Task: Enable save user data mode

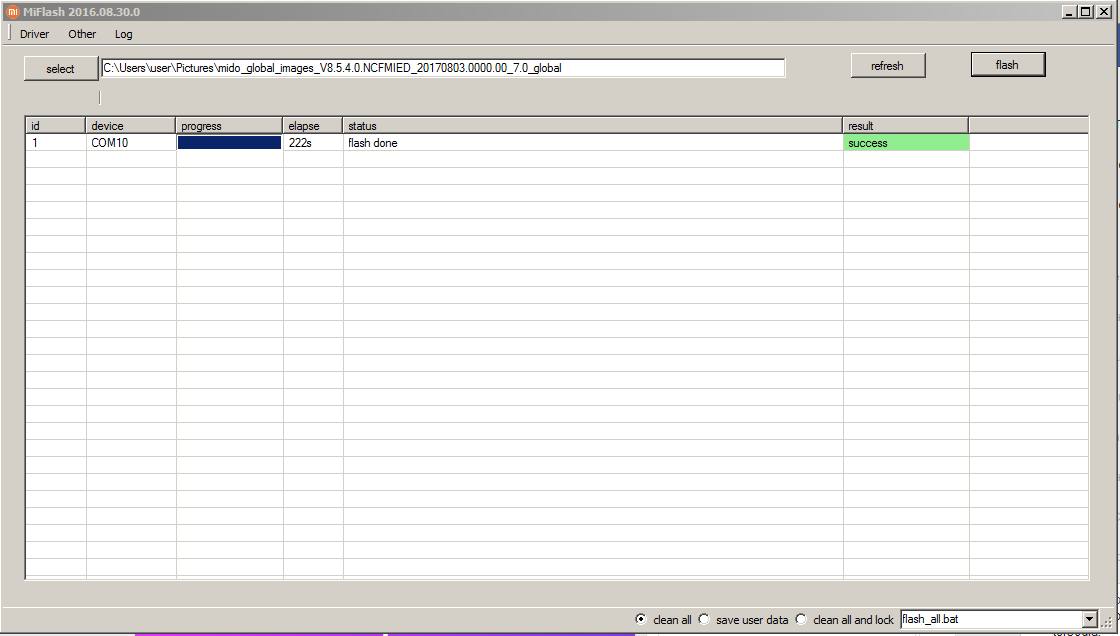Action: 703,619
